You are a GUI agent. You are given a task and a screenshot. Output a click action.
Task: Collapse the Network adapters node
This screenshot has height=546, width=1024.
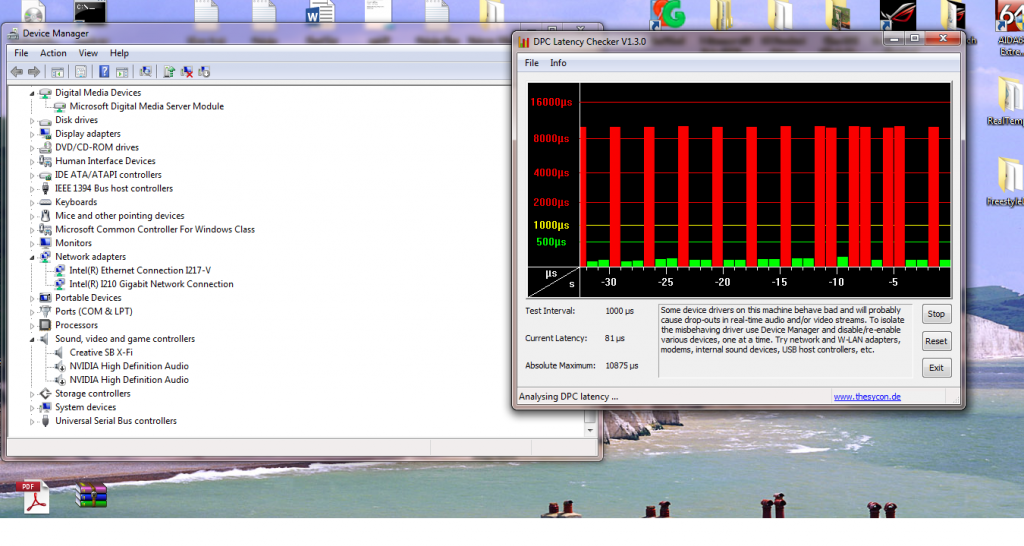[x=31, y=257]
